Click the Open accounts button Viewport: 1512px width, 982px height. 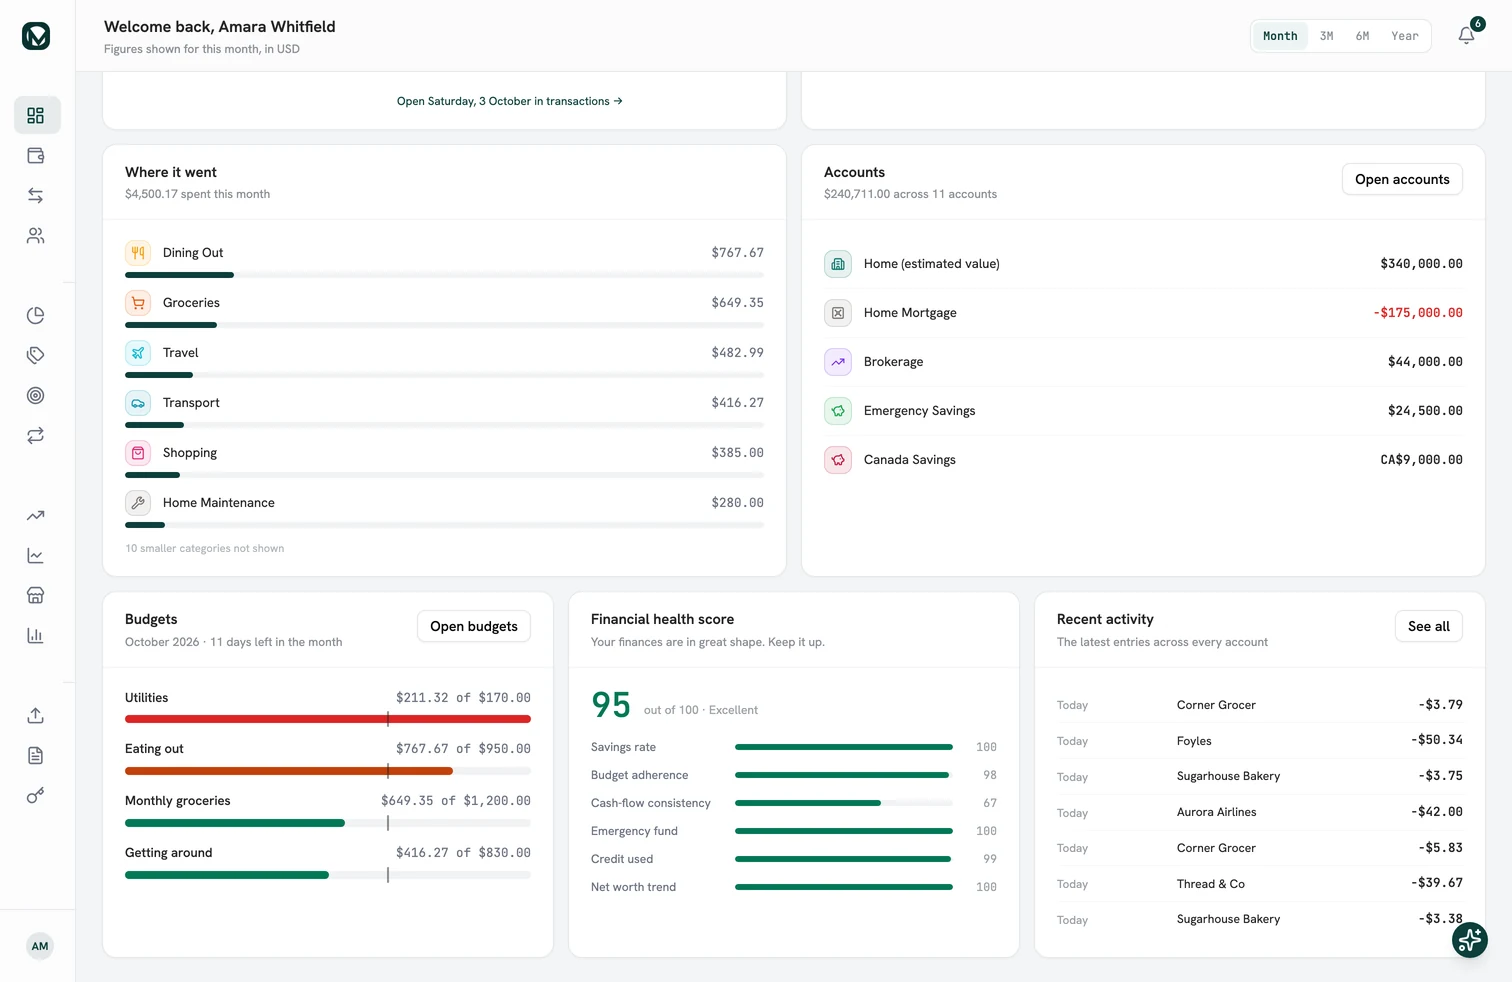[x=1402, y=179]
